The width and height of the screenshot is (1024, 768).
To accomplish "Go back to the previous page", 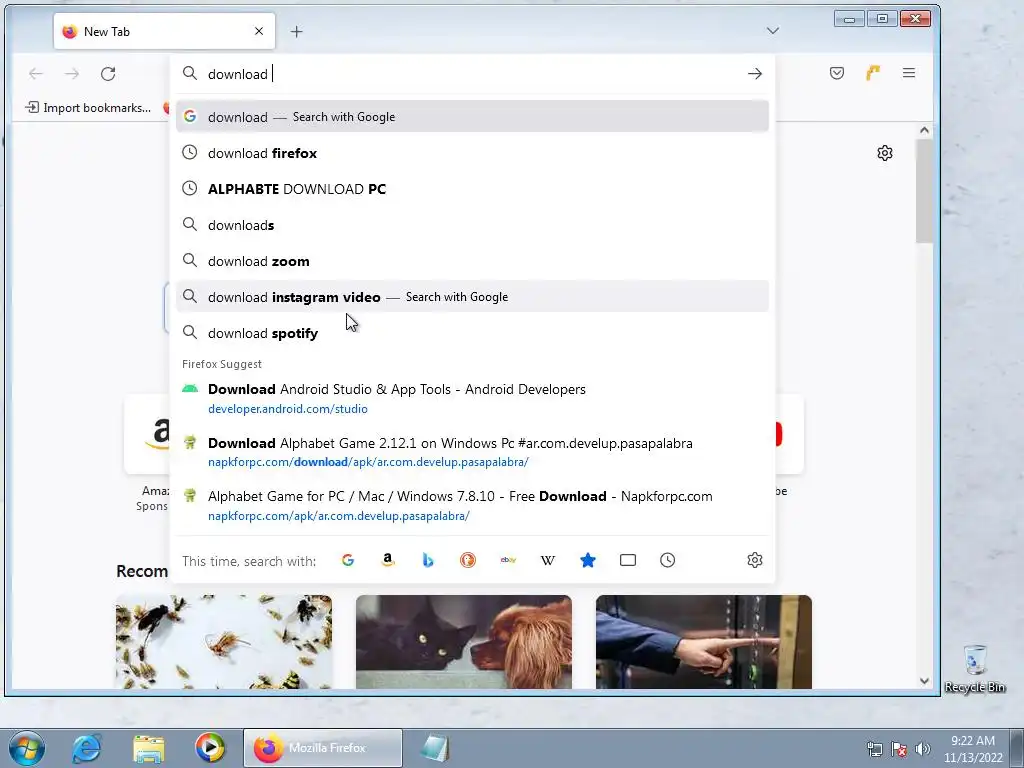I will click(36, 74).
